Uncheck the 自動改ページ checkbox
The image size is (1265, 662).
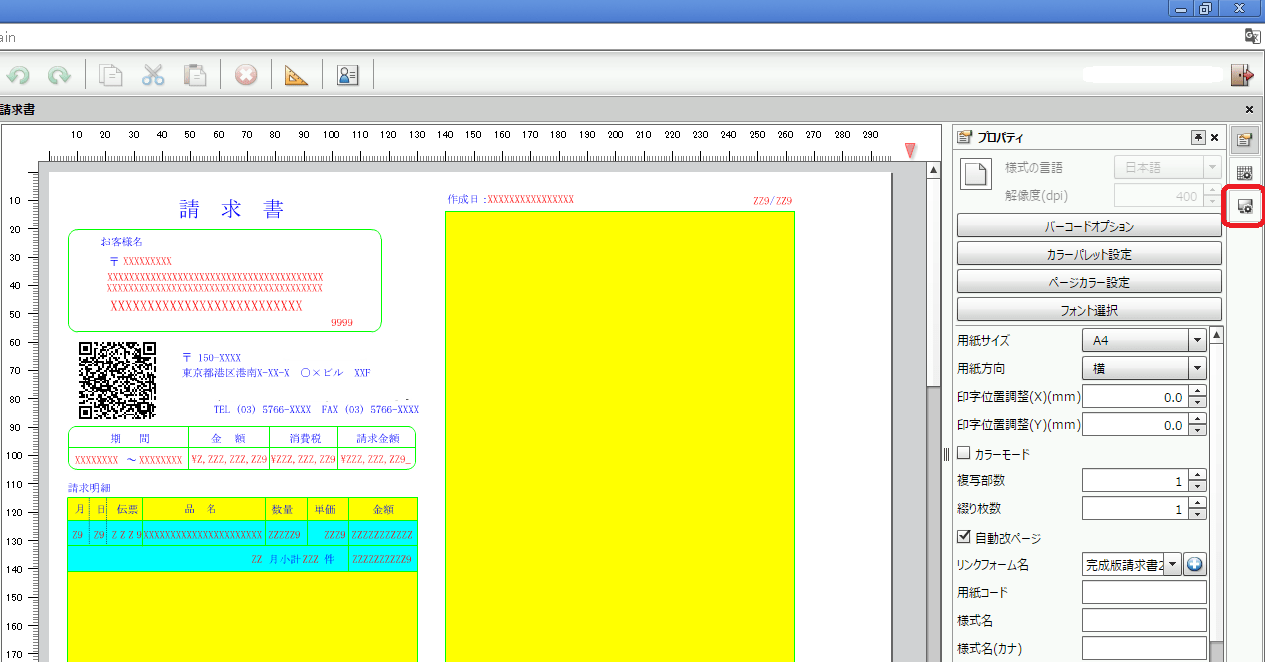coord(965,538)
